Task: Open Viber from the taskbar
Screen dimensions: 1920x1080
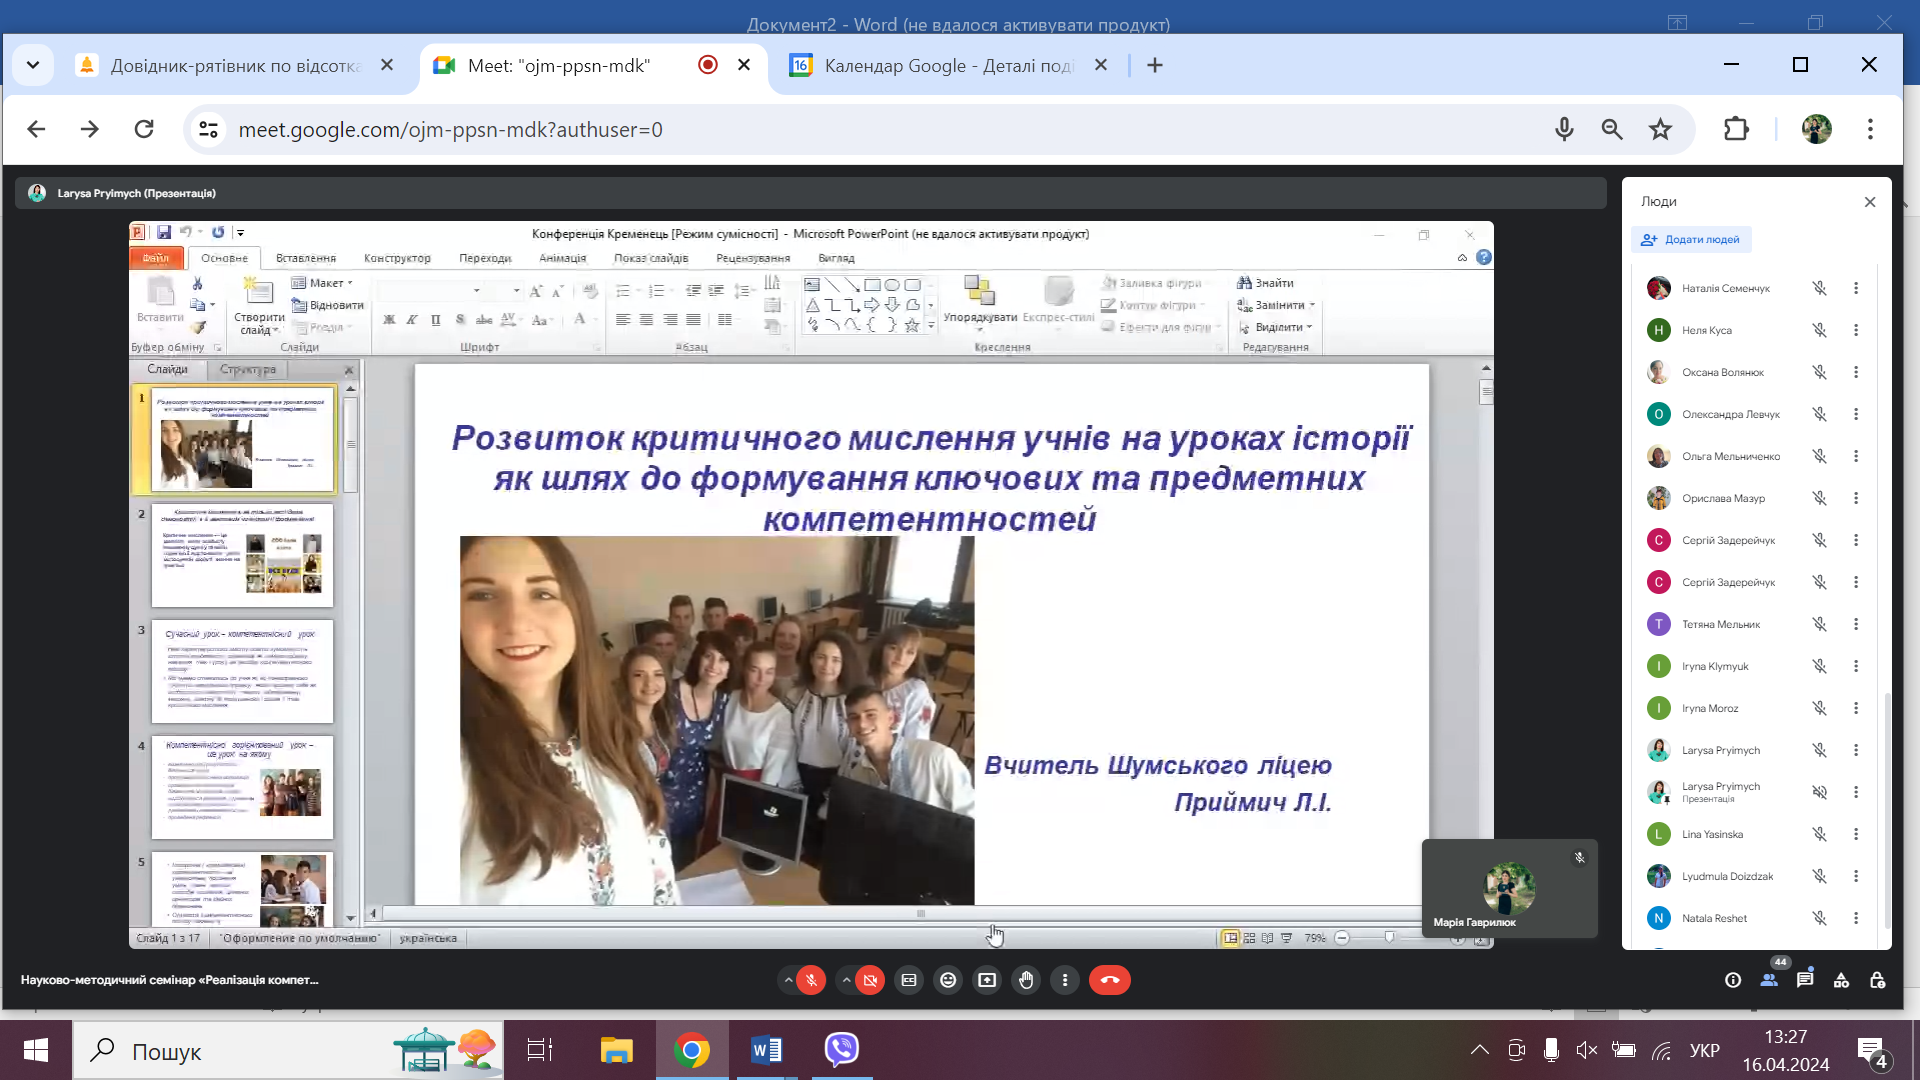Action: coord(842,1050)
